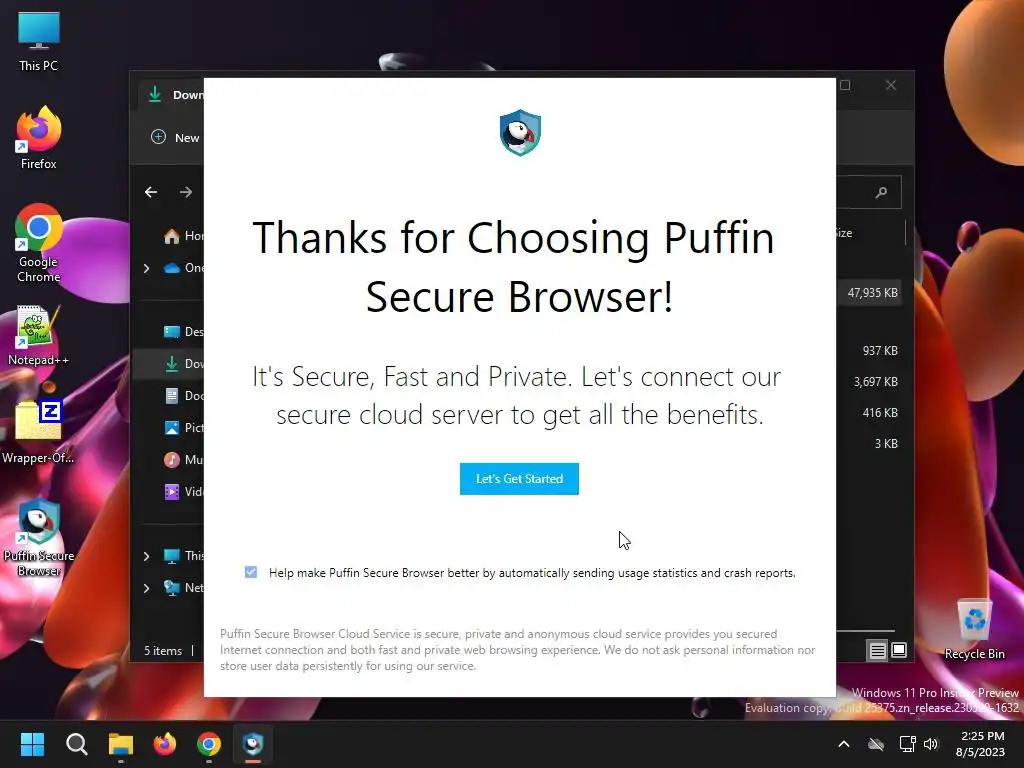
Task: Expand the This PC node in Explorer
Action: 146,556
